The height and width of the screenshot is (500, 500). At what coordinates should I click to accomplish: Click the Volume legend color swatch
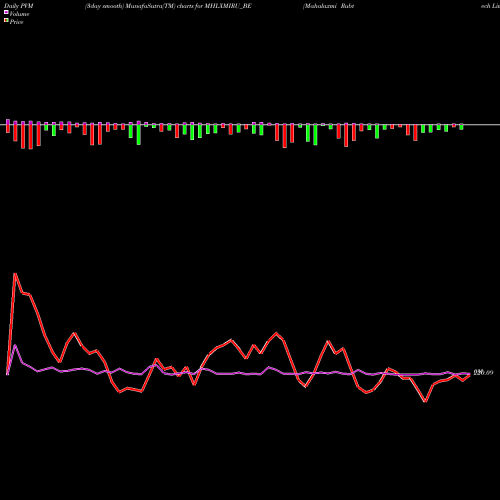[6, 13]
